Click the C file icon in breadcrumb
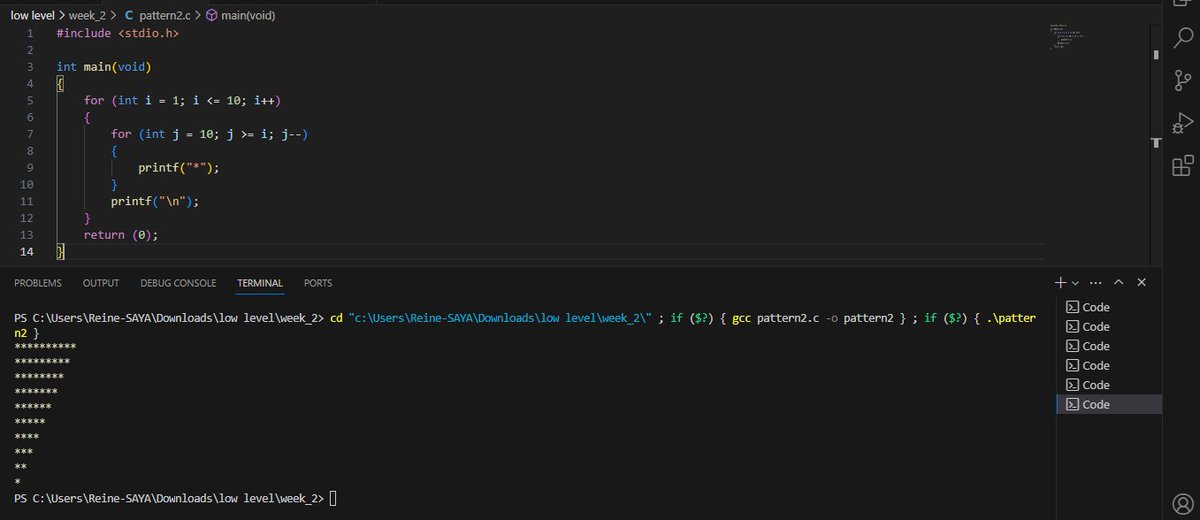1200x520 pixels. pyautogui.click(x=130, y=16)
